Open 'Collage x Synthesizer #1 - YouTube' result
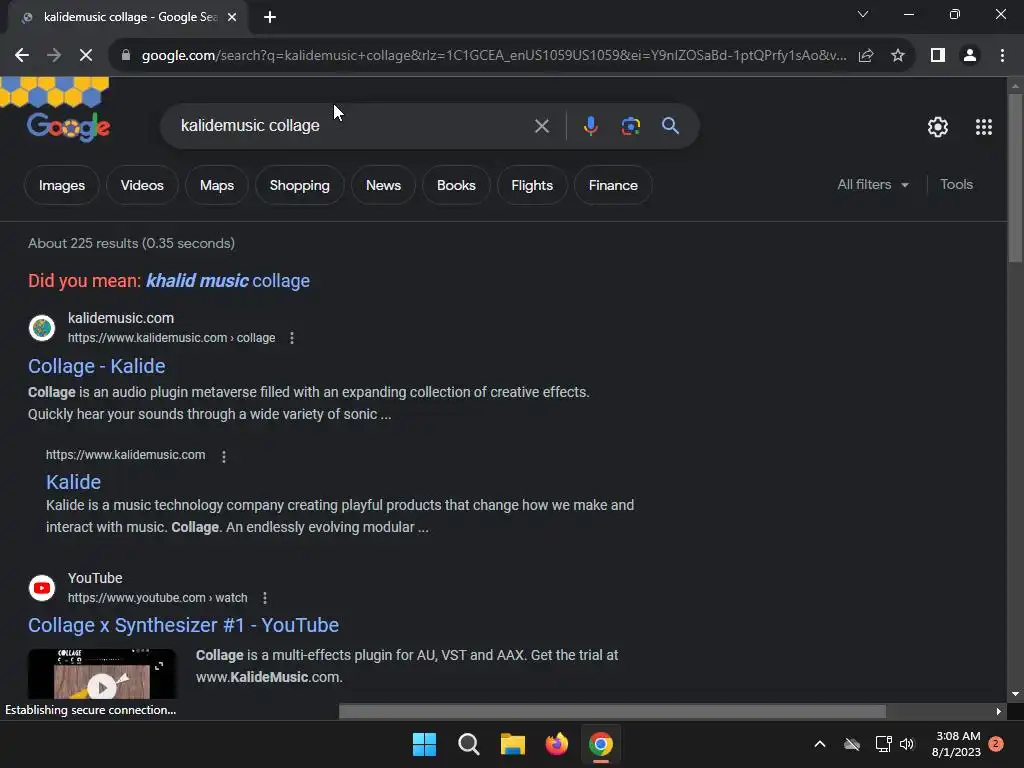 184,626
